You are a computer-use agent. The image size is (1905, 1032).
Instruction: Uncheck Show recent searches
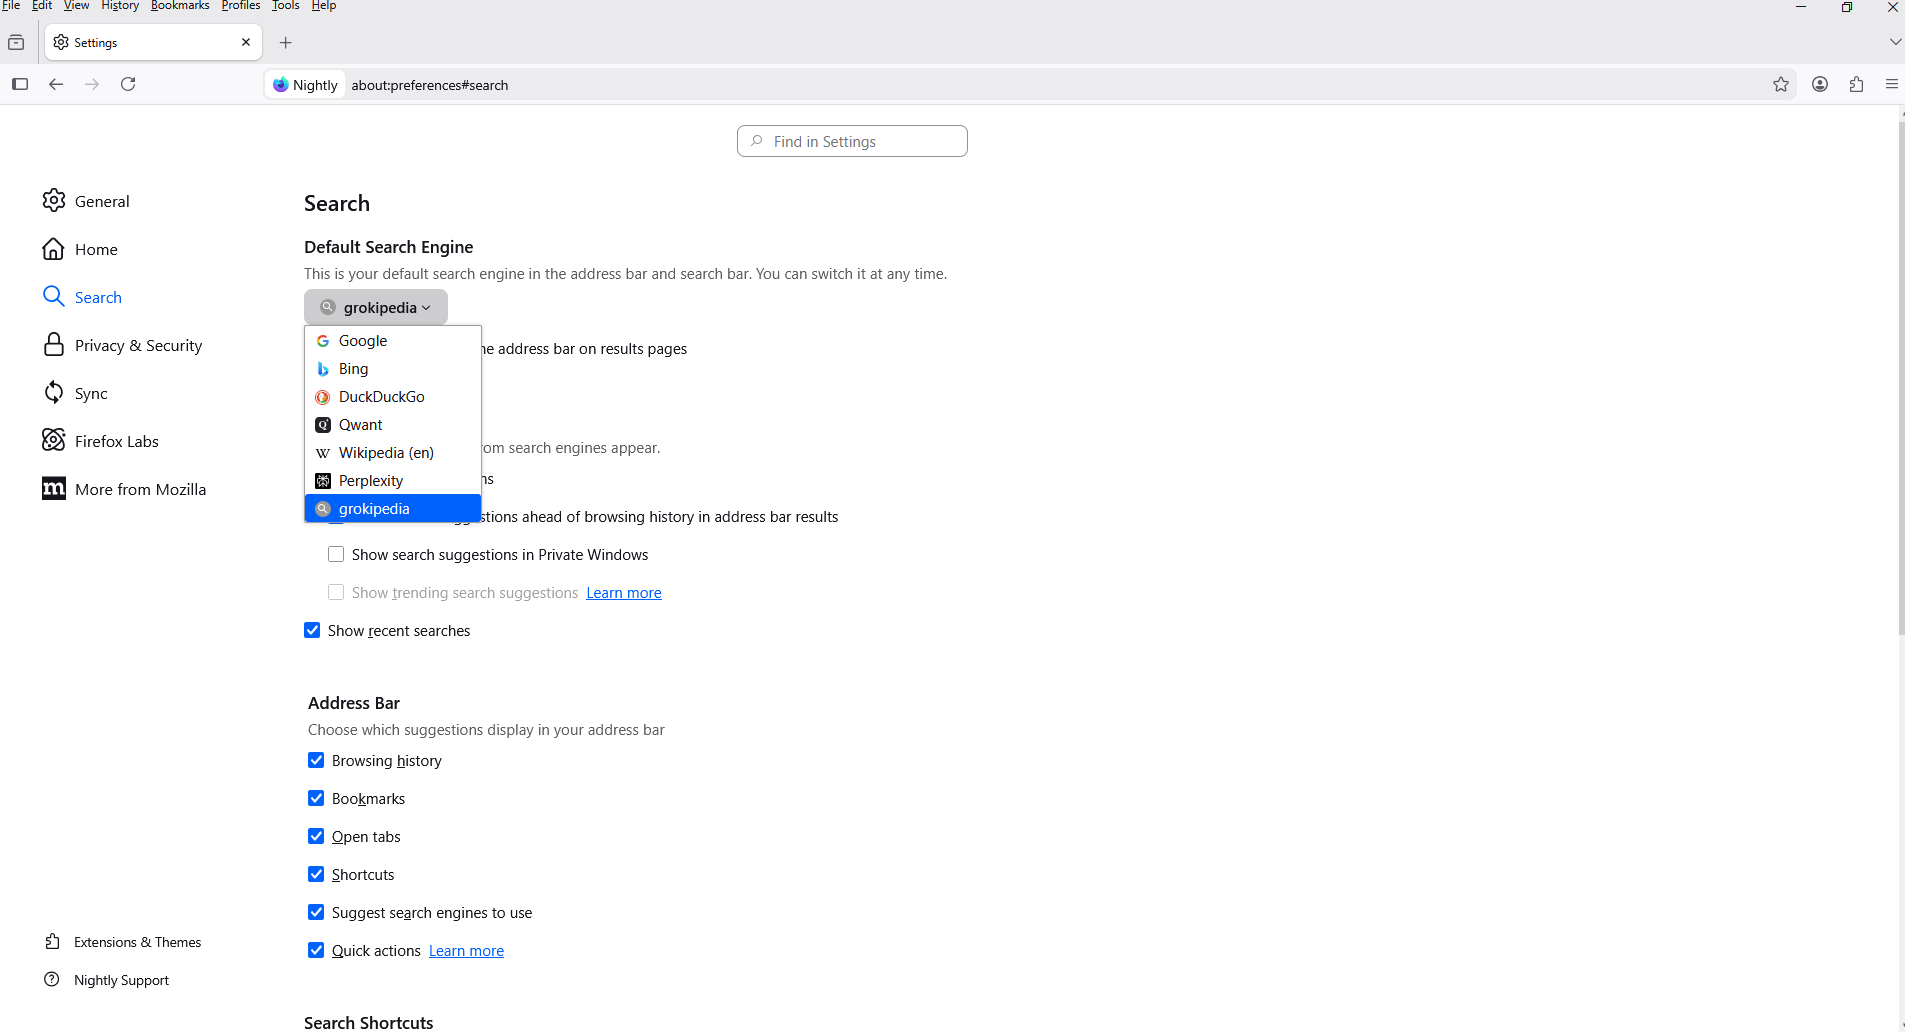click(x=312, y=630)
